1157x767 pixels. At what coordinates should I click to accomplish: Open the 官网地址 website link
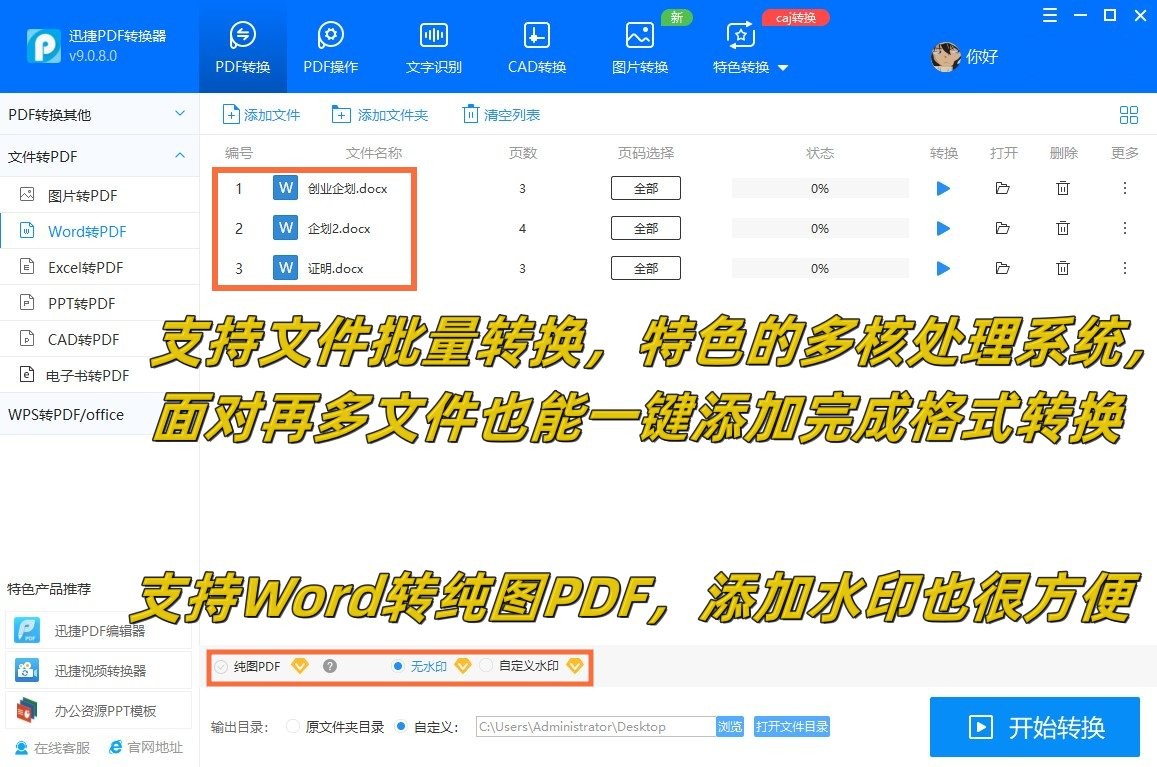145,748
